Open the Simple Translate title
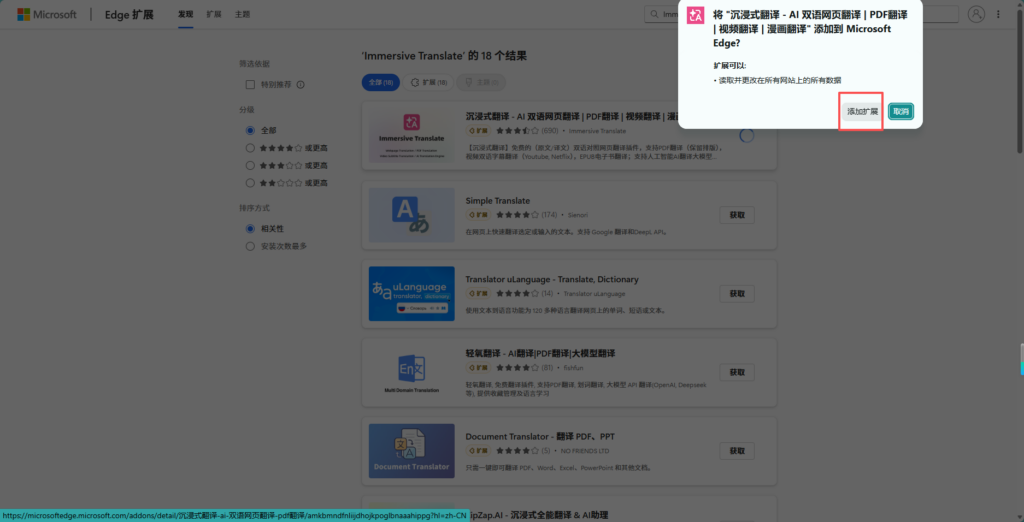This screenshot has height=522, width=1024. [498, 201]
